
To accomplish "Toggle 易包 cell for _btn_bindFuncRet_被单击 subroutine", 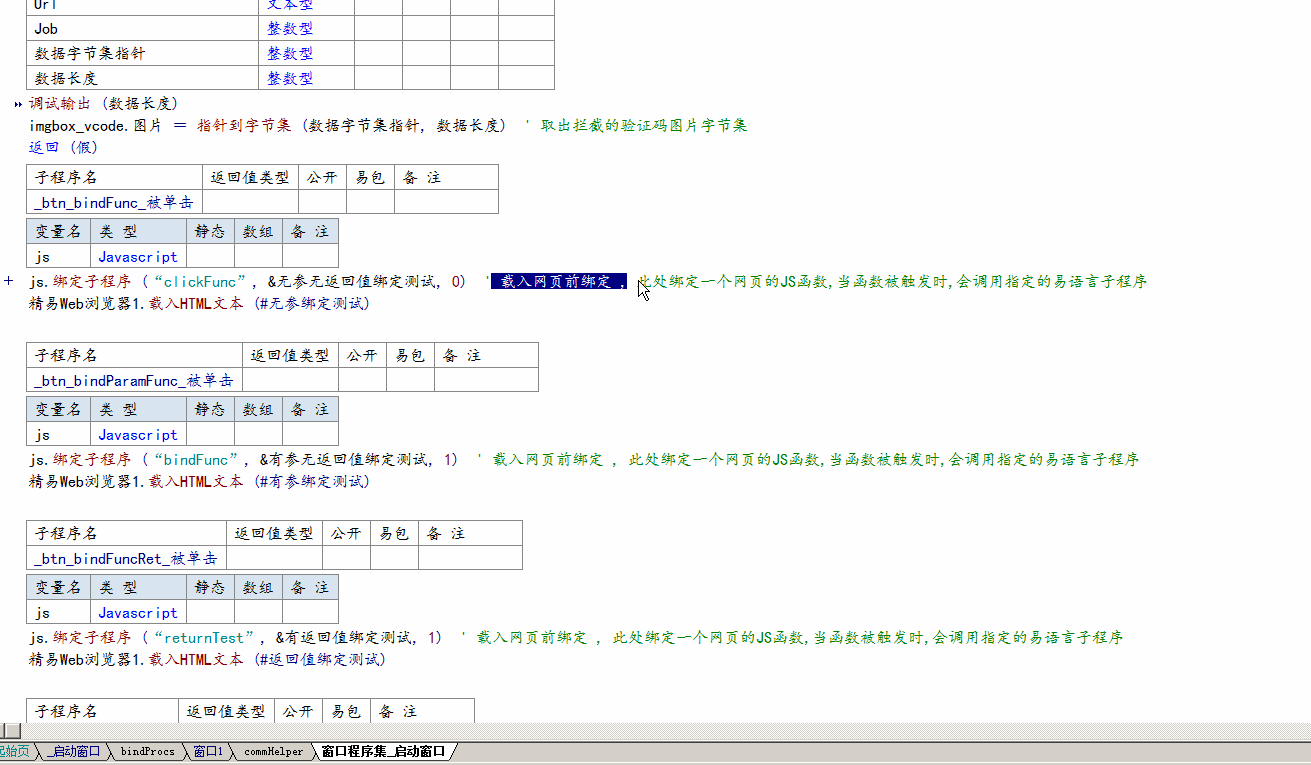I will click(394, 558).
